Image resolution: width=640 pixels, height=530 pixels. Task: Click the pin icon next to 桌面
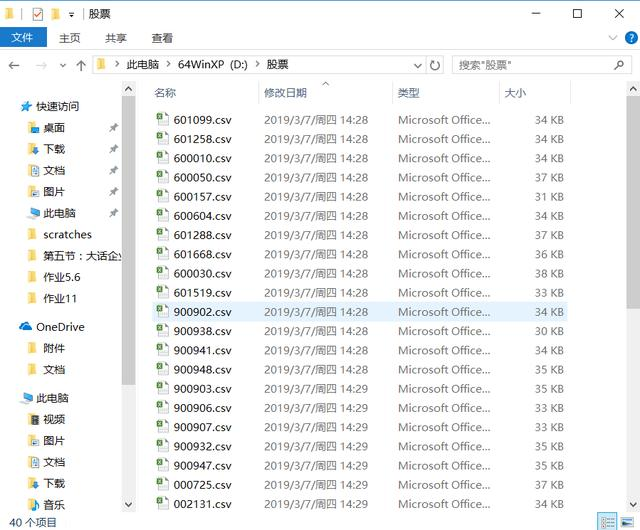click(113, 128)
